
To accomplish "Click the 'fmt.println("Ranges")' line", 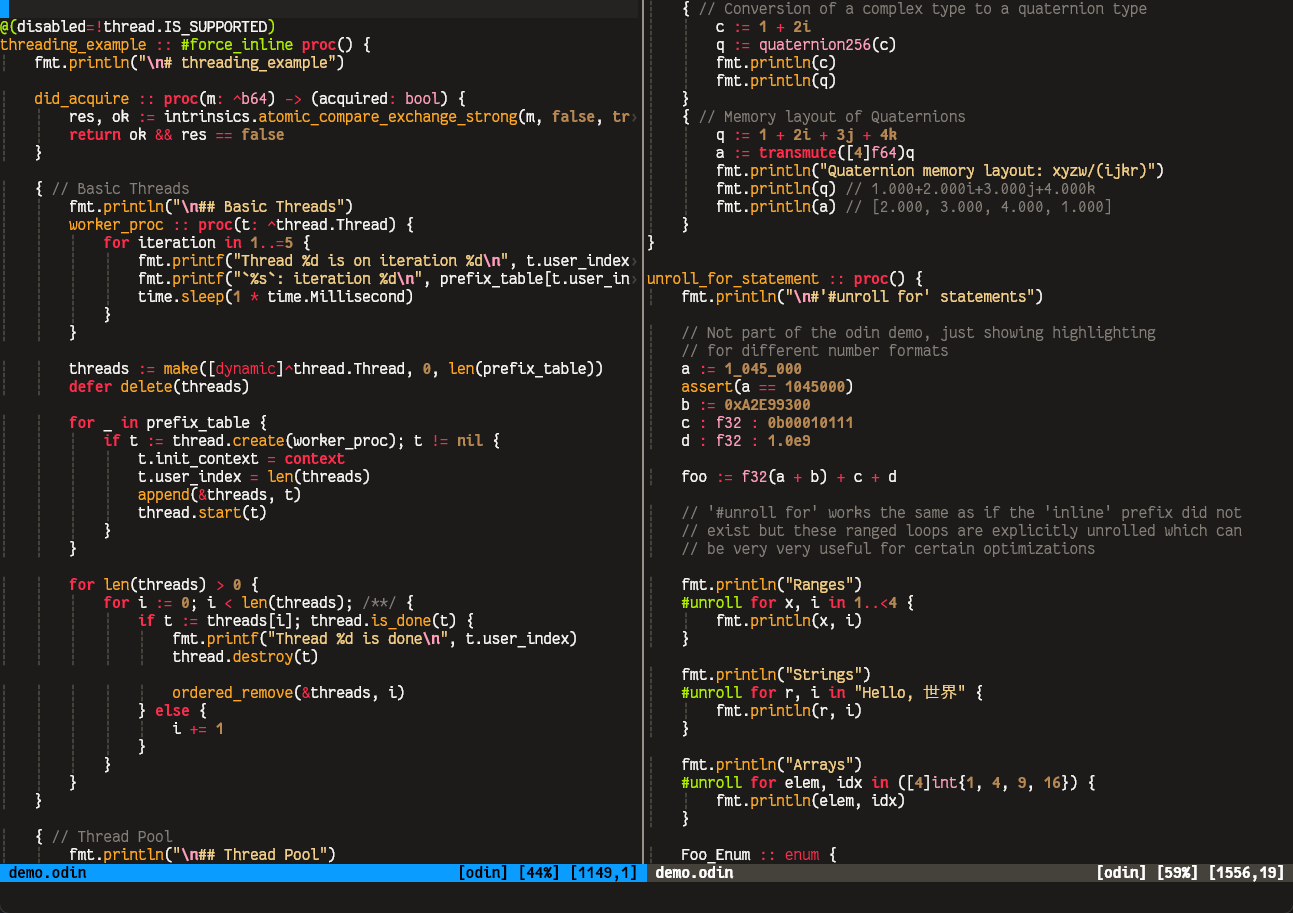I will coord(772,585).
